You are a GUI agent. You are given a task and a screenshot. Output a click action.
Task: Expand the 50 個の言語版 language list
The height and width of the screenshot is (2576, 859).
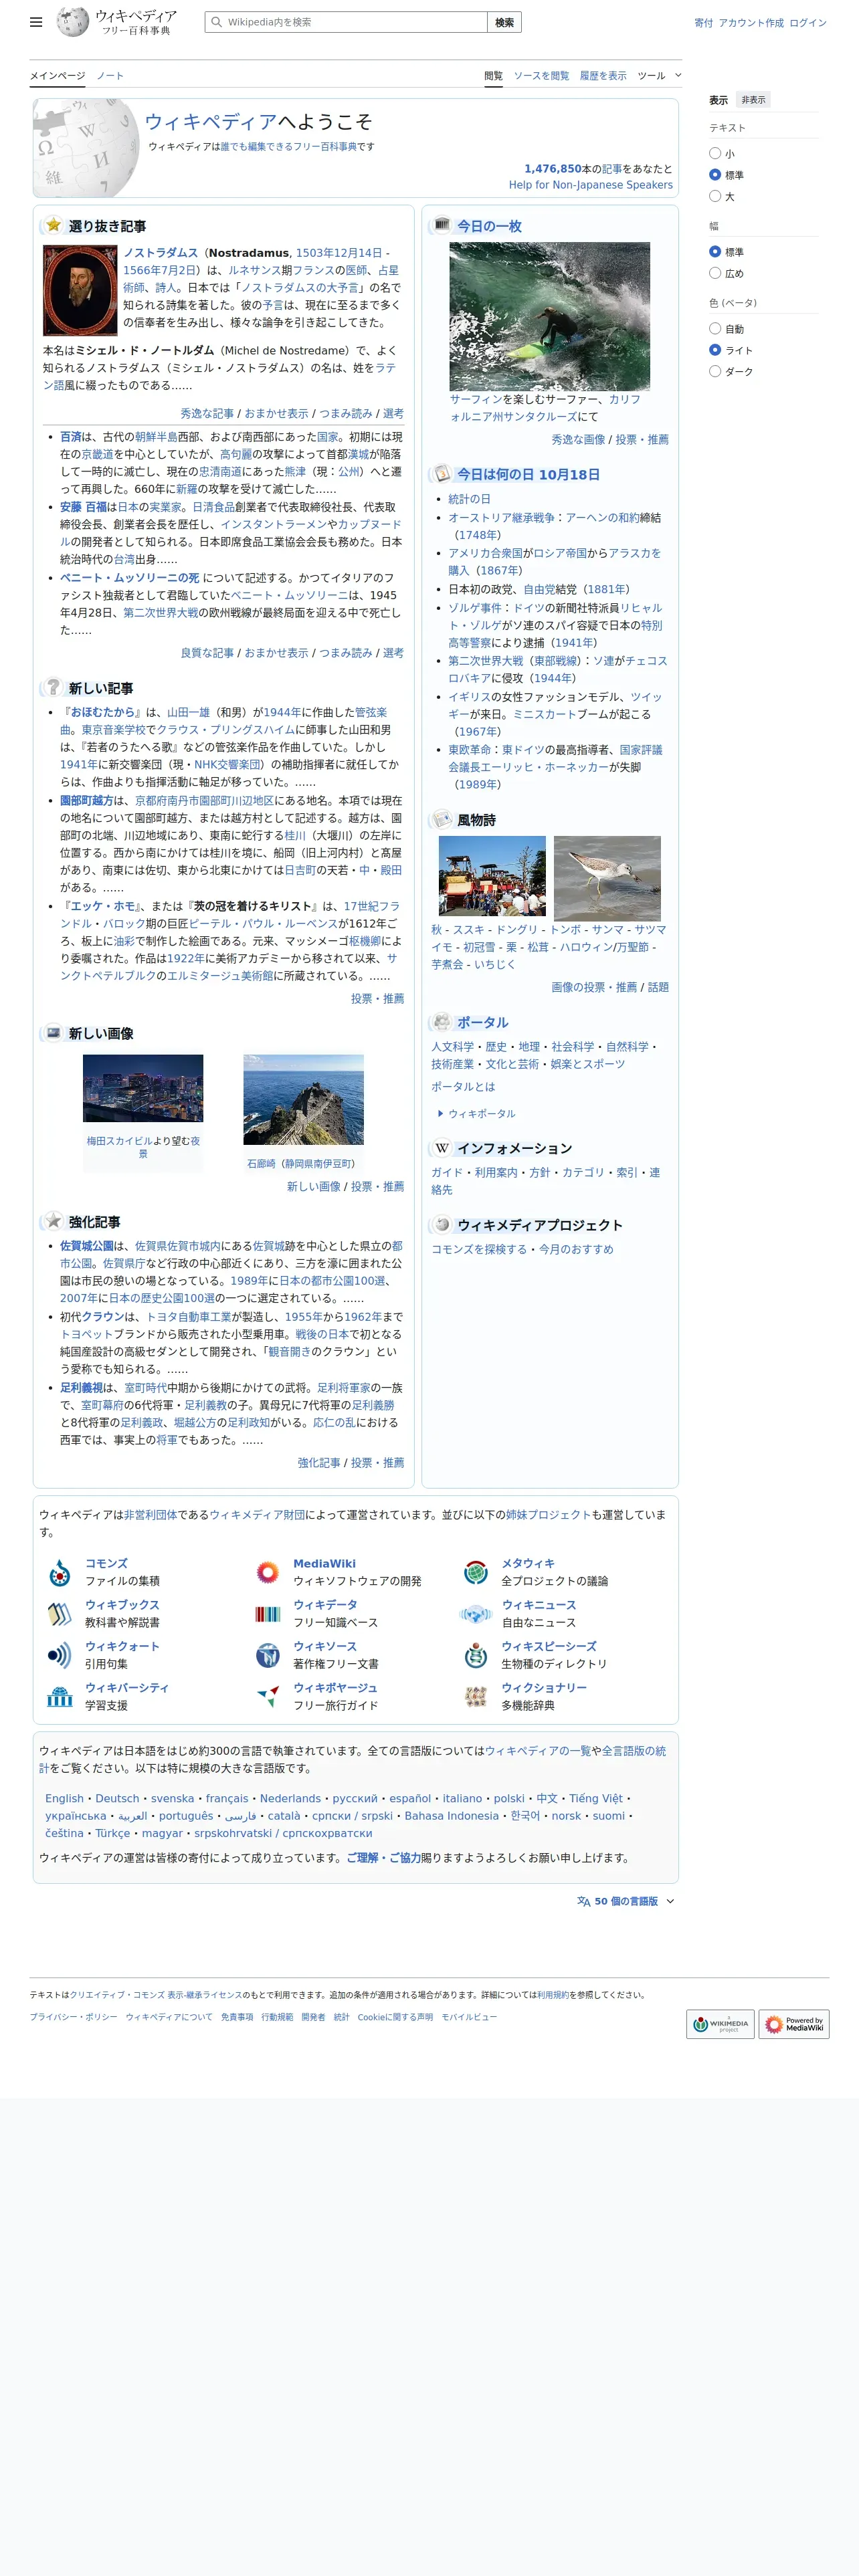pos(626,1901)
